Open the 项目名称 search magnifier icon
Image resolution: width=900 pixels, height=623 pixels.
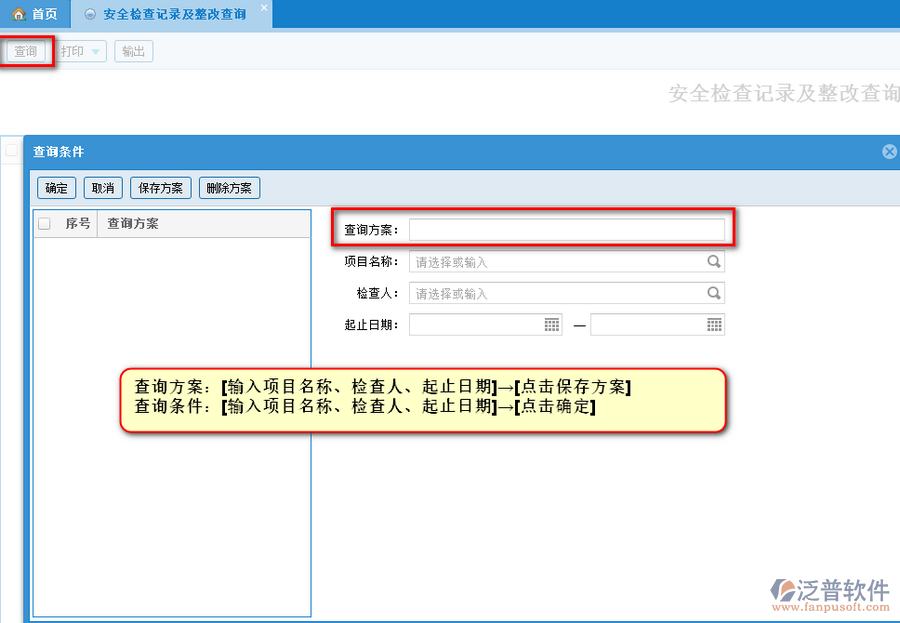[x=713, y=262]
